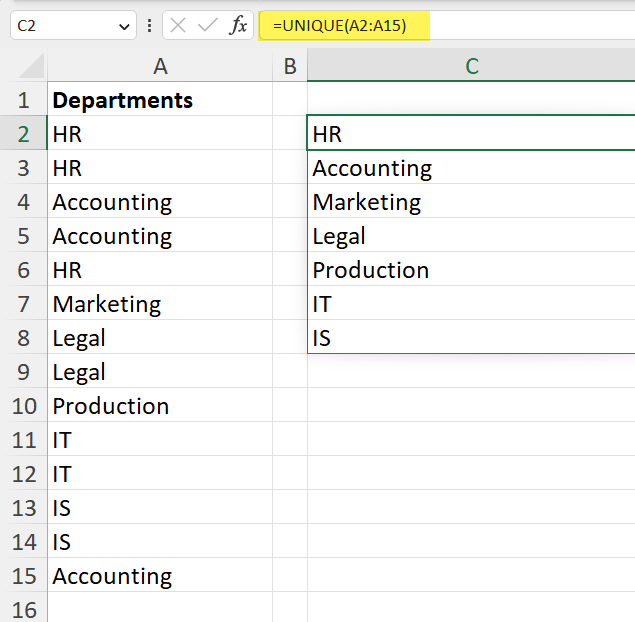The height and width of the screenshot is (622, 635).
Task: Select row 16 header
Action: [23, 607]
